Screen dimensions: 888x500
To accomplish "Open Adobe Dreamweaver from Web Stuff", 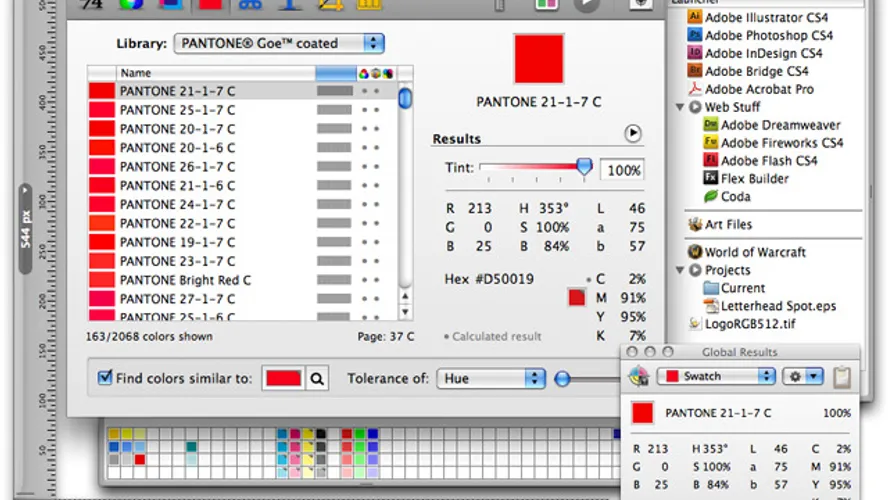I will click(772, 125).
